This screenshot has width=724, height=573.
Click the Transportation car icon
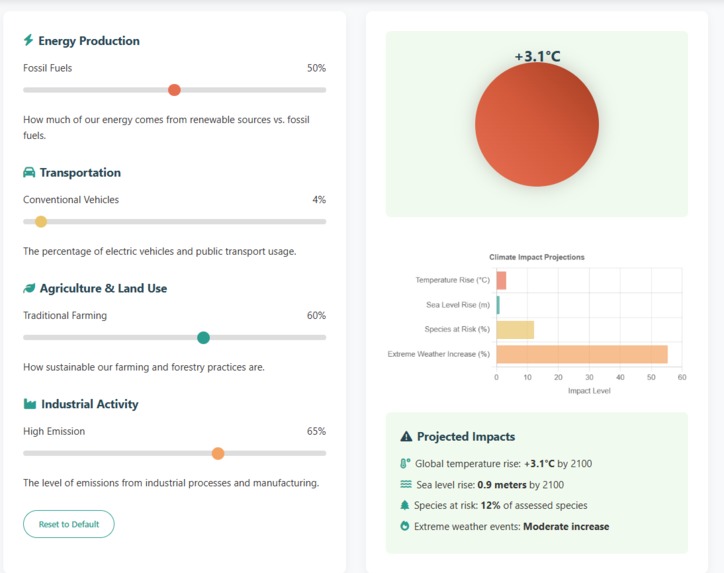(x=29, y=172)
